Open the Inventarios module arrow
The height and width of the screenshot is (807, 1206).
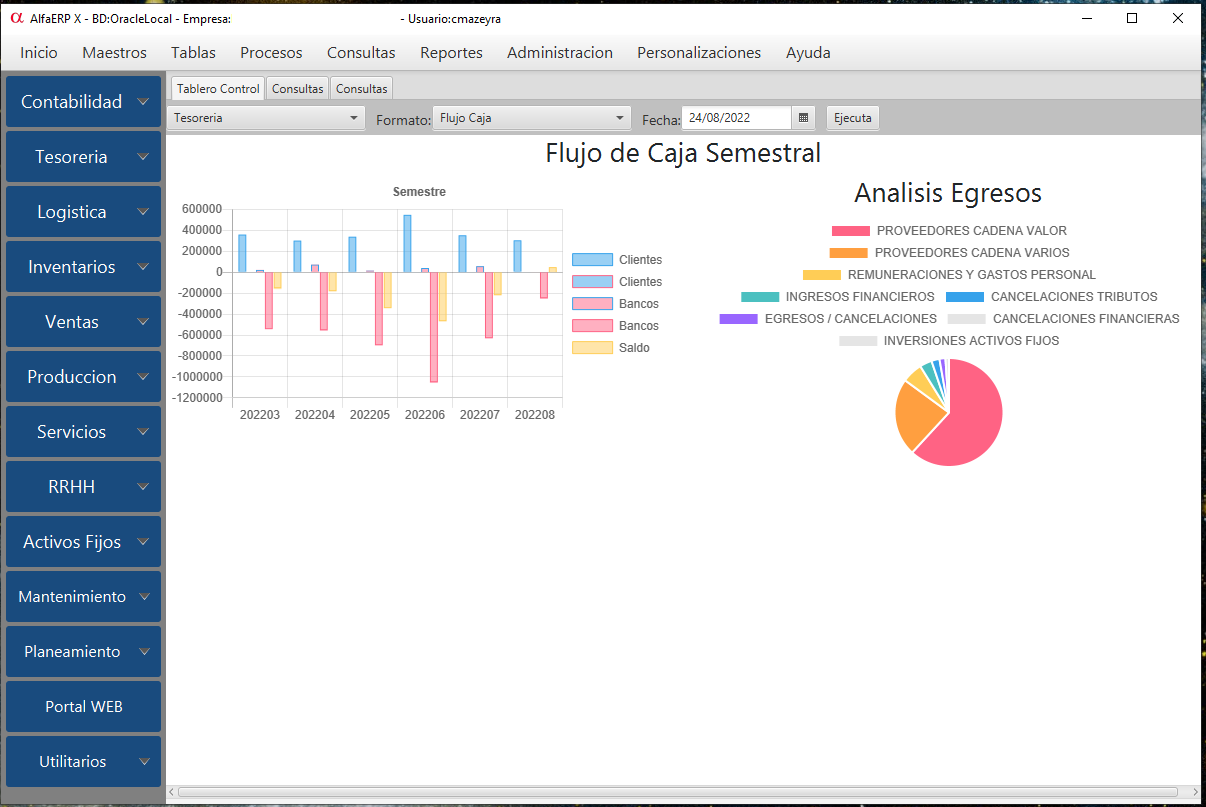coord(144,267)
